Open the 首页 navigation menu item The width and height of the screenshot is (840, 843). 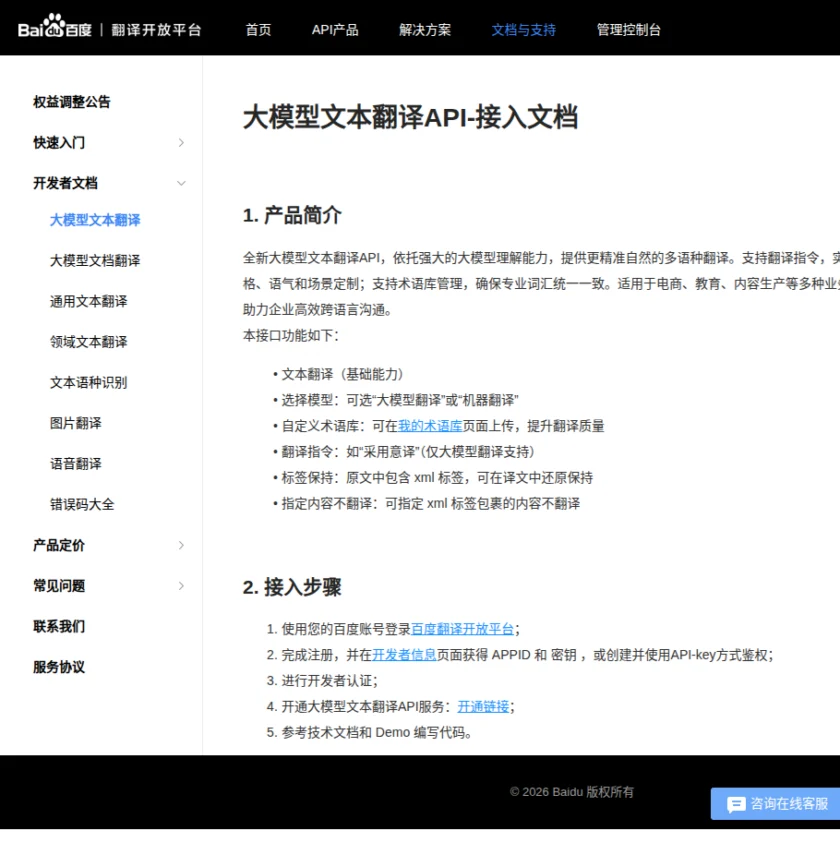[x=257, y=30]
